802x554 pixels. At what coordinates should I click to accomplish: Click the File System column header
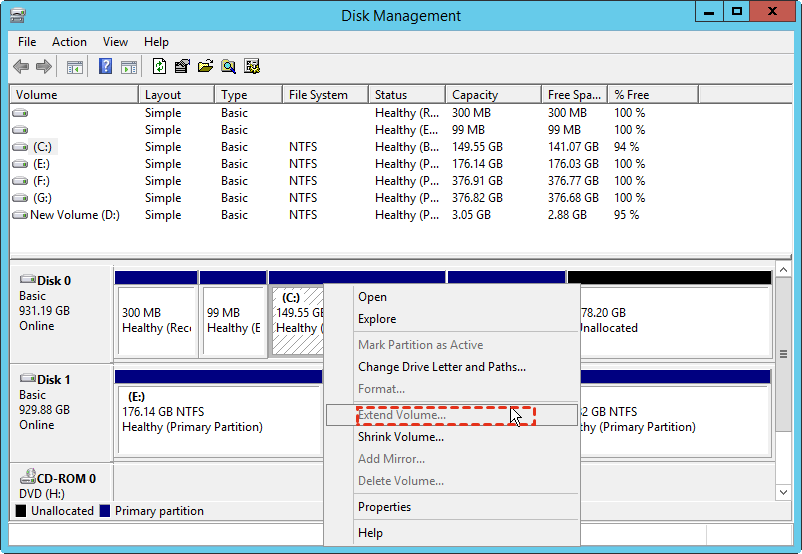[x=318, y=95]
